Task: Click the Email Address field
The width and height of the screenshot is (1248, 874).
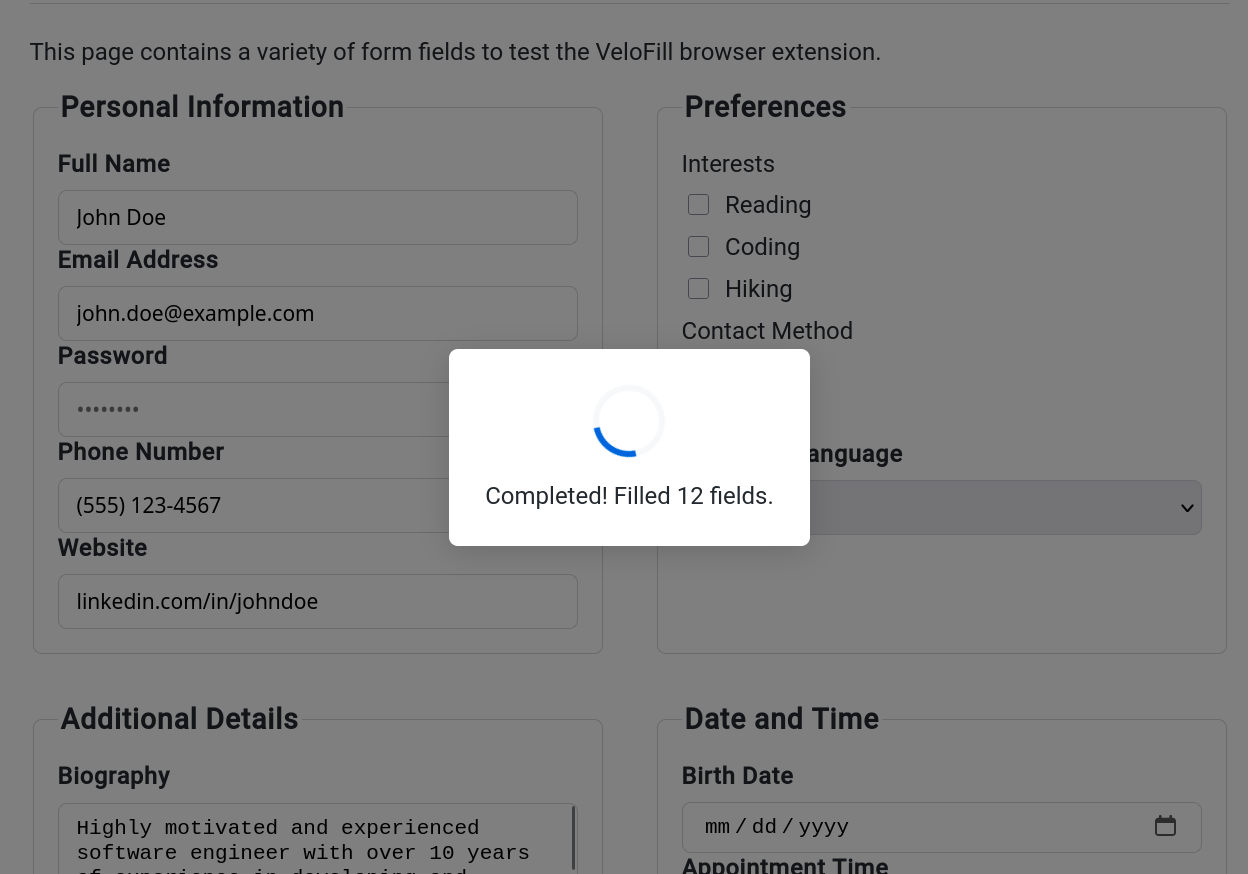Action: pyautogui.click(x=317, y=313)
